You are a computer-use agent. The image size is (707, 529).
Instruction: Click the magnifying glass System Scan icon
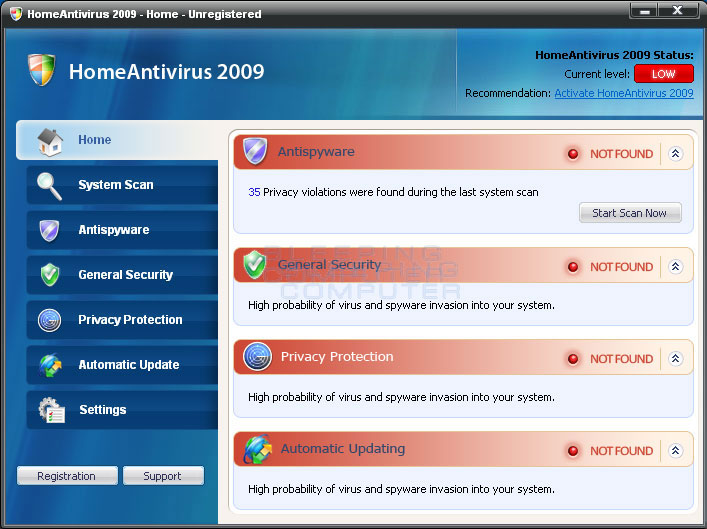click(x=49, y=186)
